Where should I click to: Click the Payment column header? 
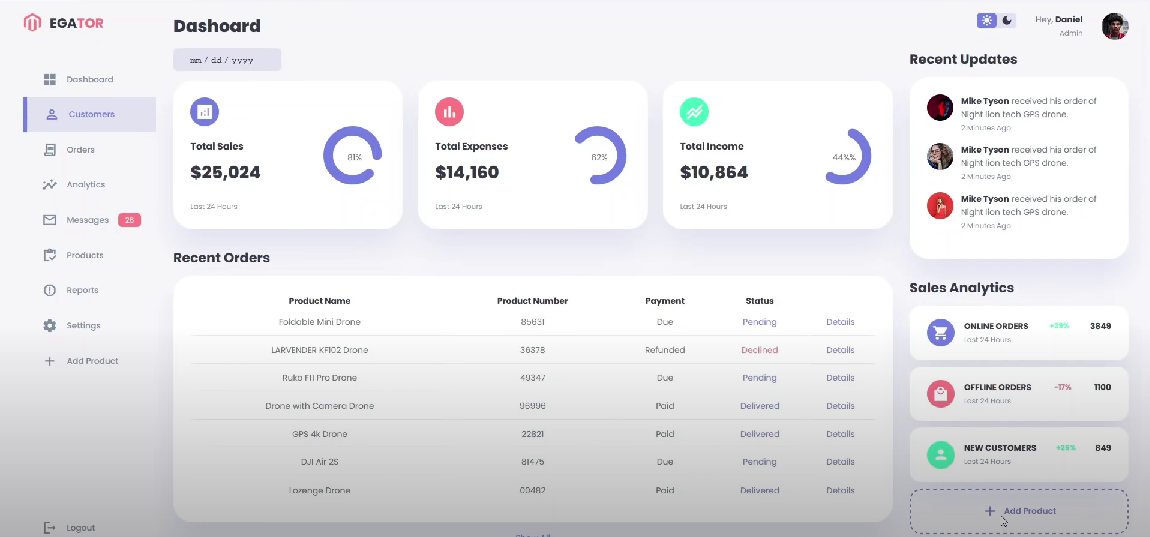coord(664,301)
